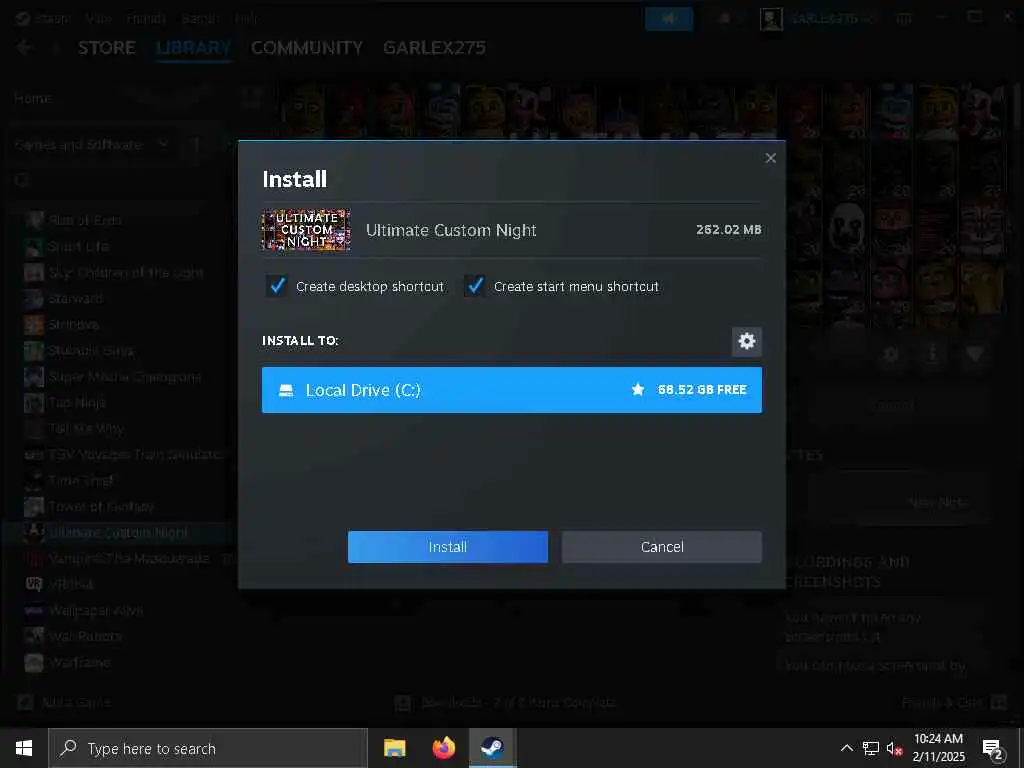
Task: Click the GARLEX275 user avatar
Action: [x=771, y=19]
